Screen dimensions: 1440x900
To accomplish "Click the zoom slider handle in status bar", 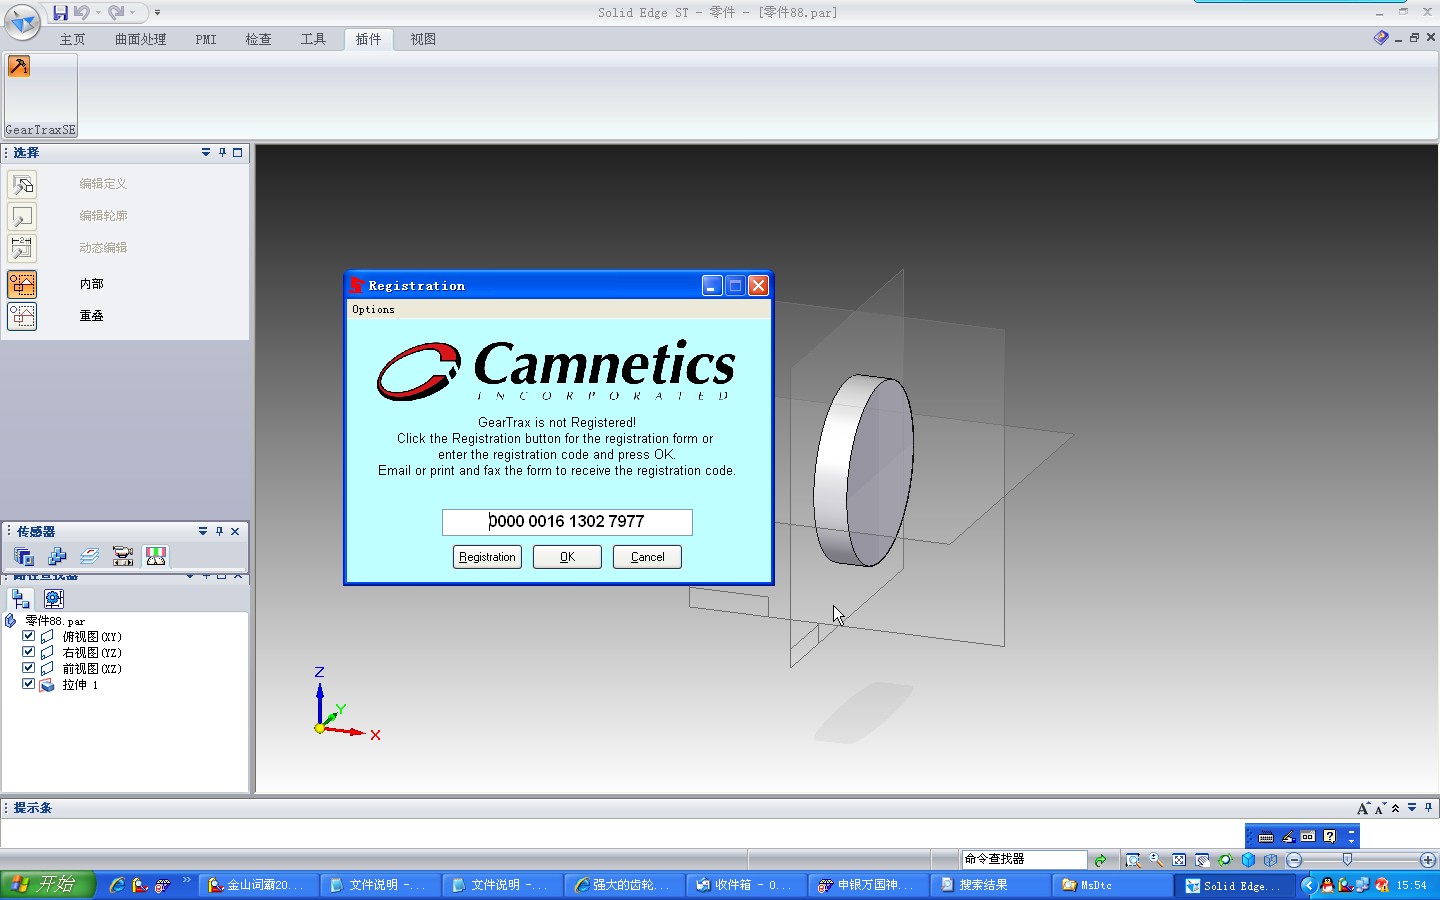I will [x=1347, y=860].
